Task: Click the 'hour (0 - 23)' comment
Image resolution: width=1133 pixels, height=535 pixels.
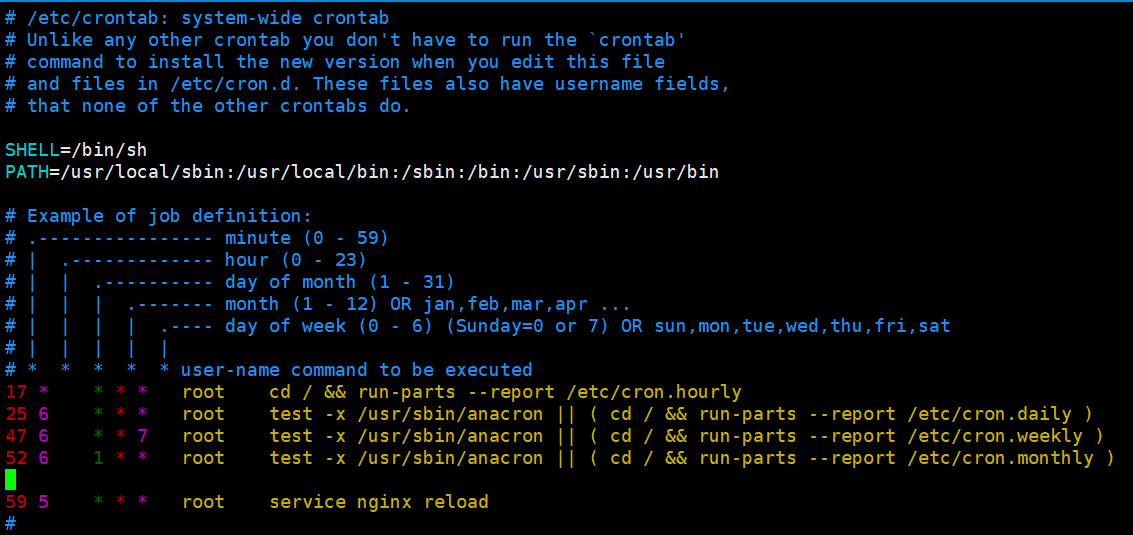Action: point(296,260)
